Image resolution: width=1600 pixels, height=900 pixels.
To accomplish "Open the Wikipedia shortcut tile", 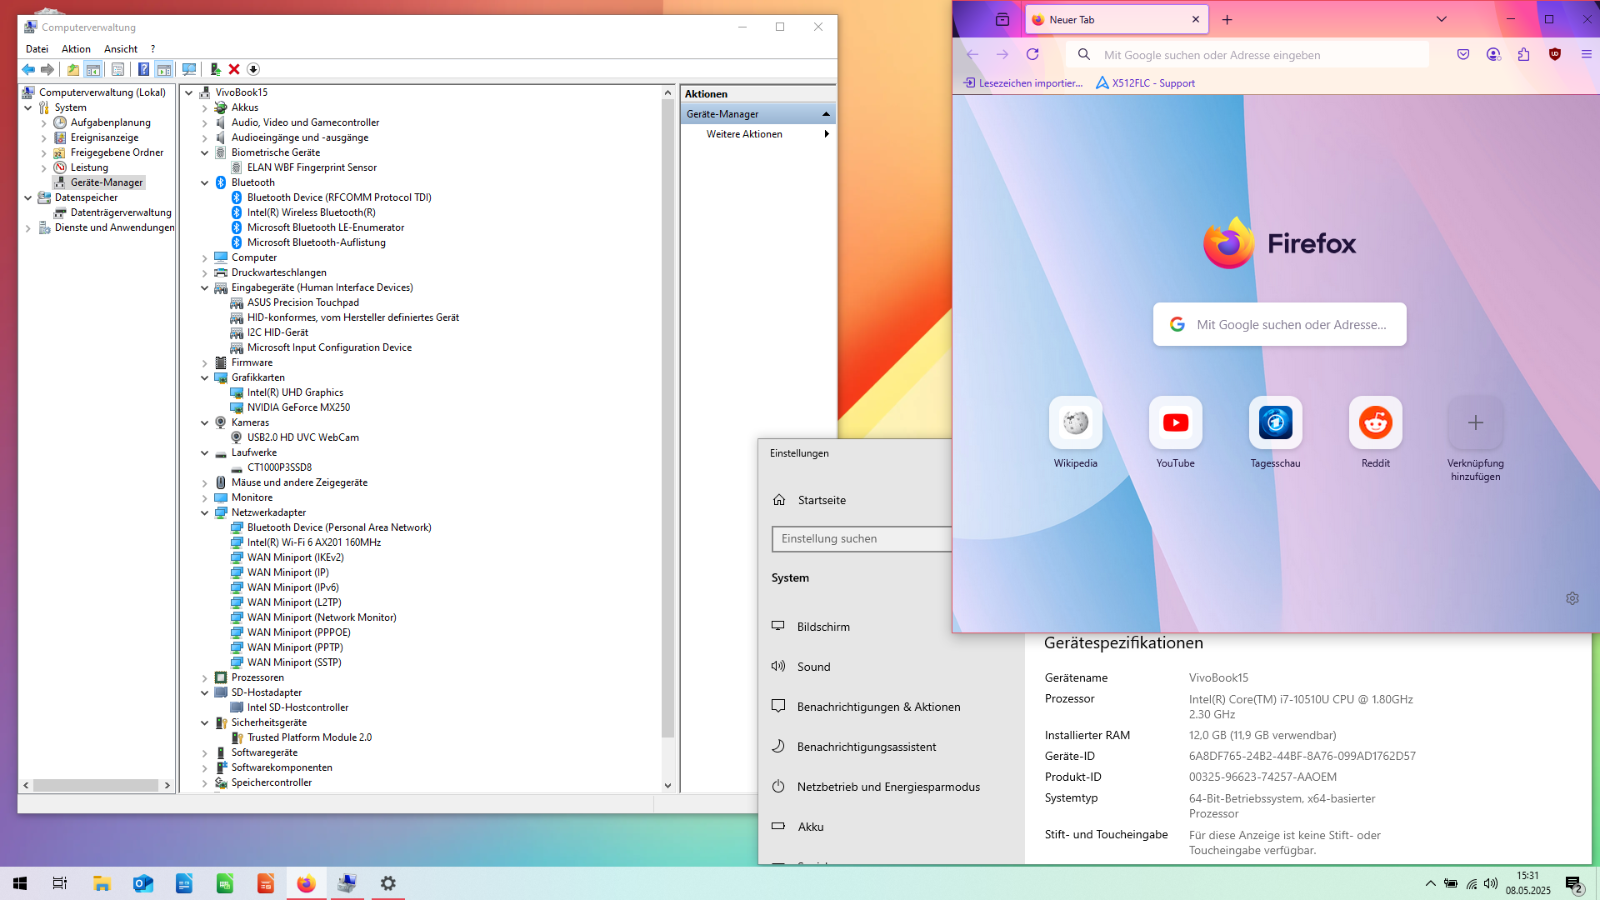I will (1076, 423).
